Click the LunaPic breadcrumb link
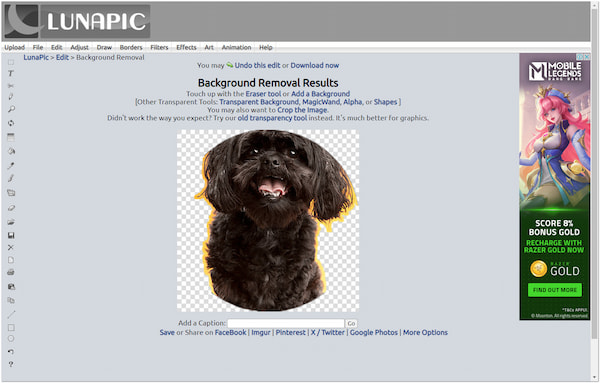The height and width of the screenshot is (383, 600). click(x=36, y=57)
